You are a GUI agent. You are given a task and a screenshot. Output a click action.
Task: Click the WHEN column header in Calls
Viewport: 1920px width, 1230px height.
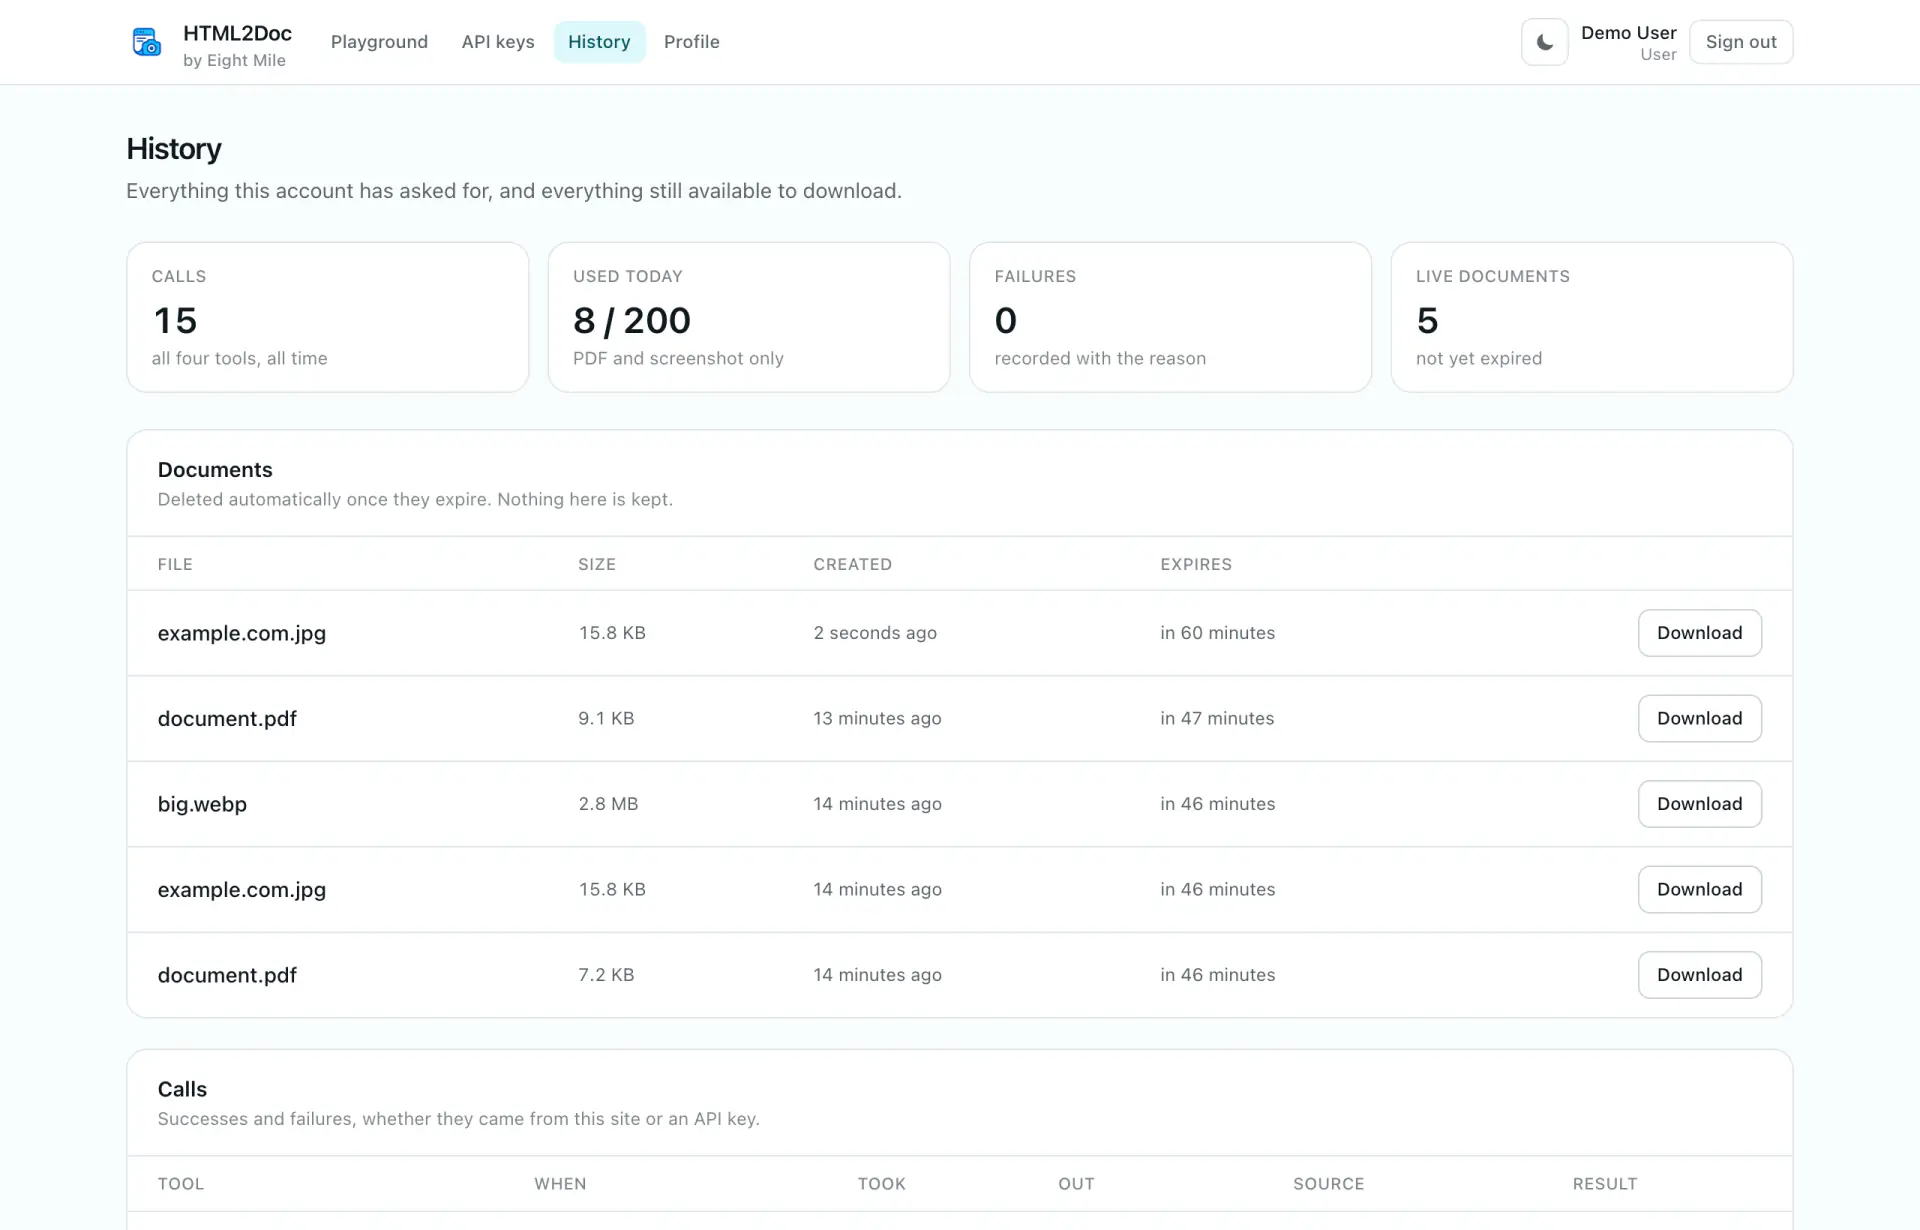(560, 1184)
